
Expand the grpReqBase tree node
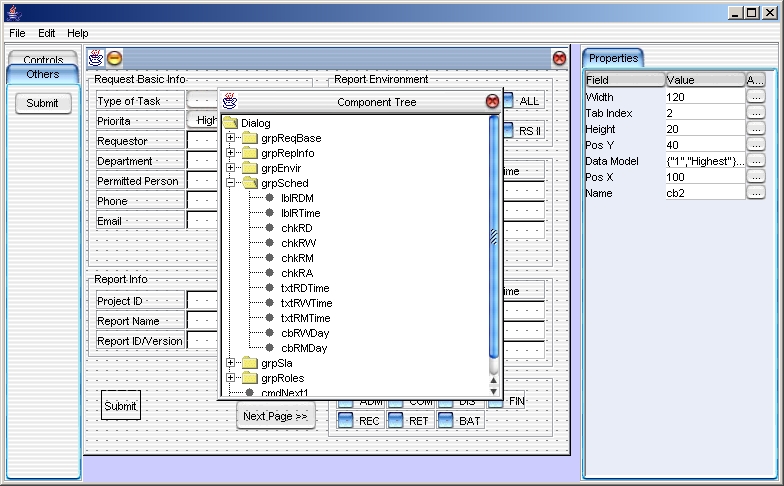point(230,138)
